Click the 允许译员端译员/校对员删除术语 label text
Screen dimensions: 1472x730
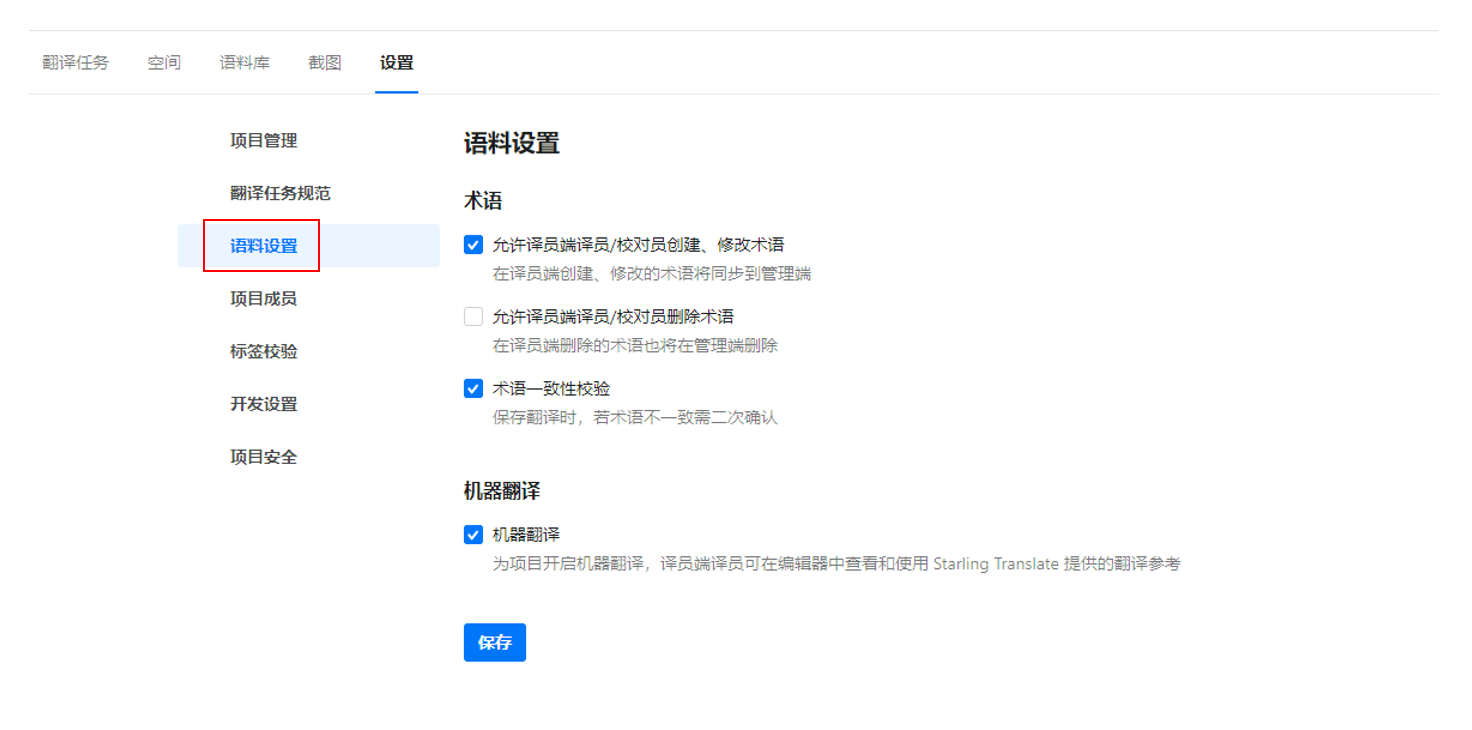pyautogui.click(x=613, y=317)
